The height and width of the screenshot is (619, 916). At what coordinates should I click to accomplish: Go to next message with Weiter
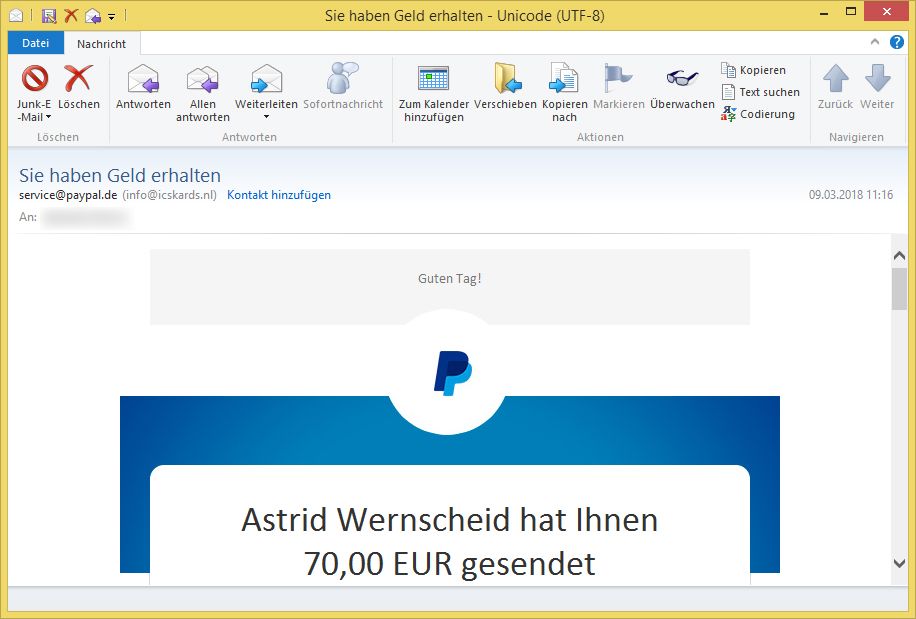[877, 88]
